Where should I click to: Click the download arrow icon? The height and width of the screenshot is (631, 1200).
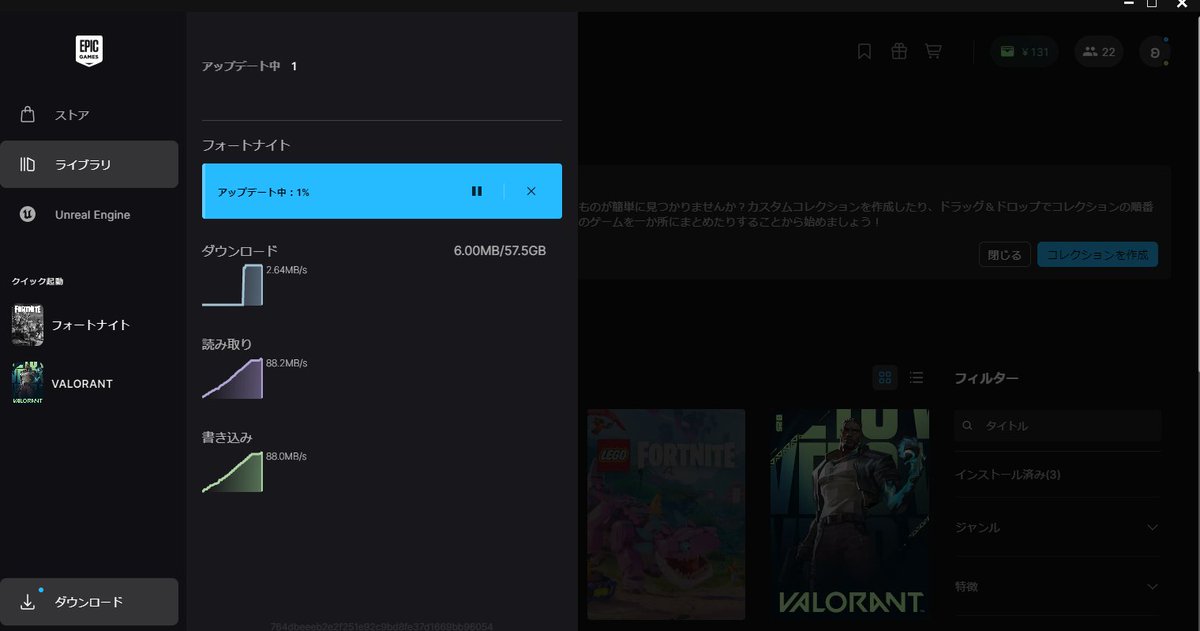(28, 602)
